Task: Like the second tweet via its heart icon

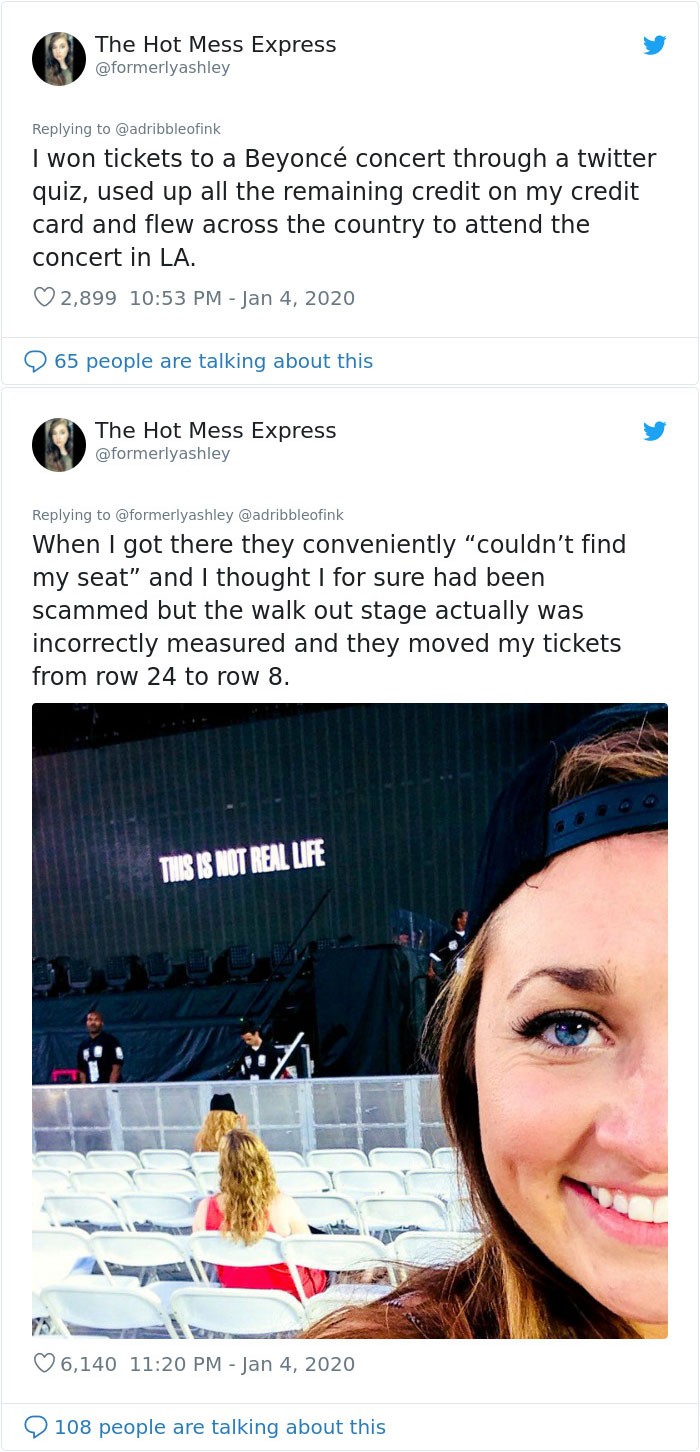Action: tap(43, 1363)
